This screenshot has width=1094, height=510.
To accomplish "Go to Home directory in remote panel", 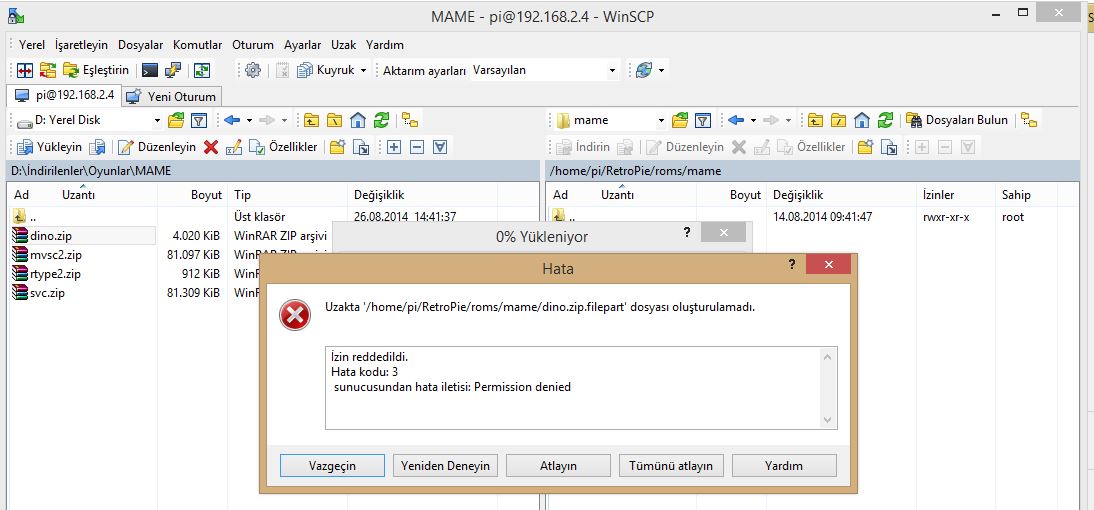I will click(x=862, y=121).
